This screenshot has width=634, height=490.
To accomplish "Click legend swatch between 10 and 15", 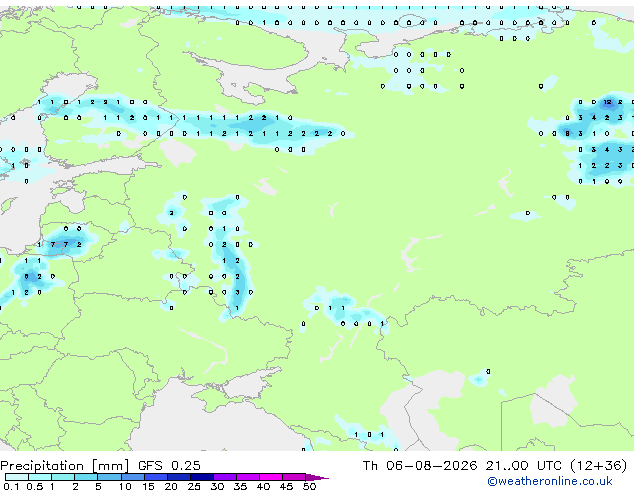I will pos(133,477).
